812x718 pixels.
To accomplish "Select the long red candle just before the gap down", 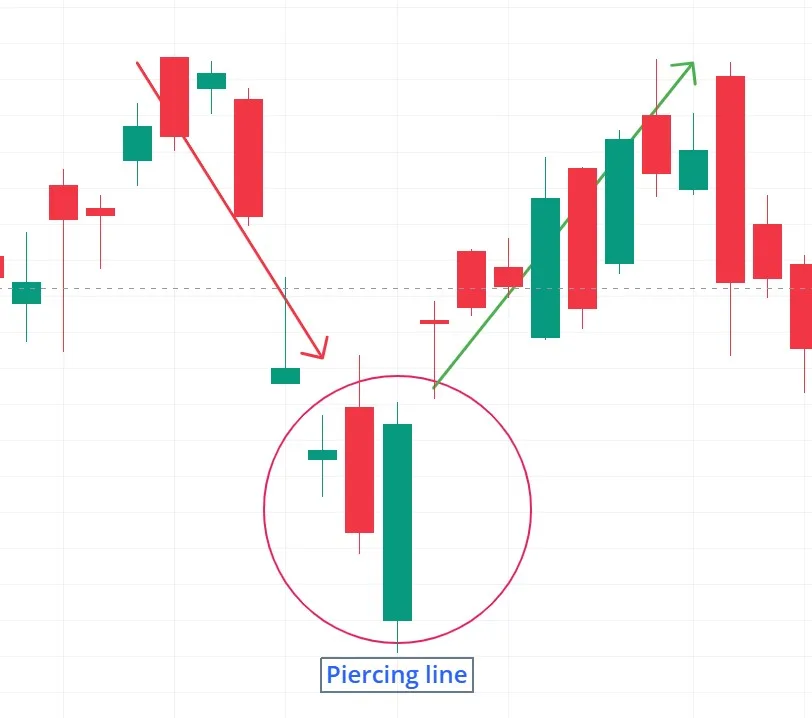I will (249, 157).
